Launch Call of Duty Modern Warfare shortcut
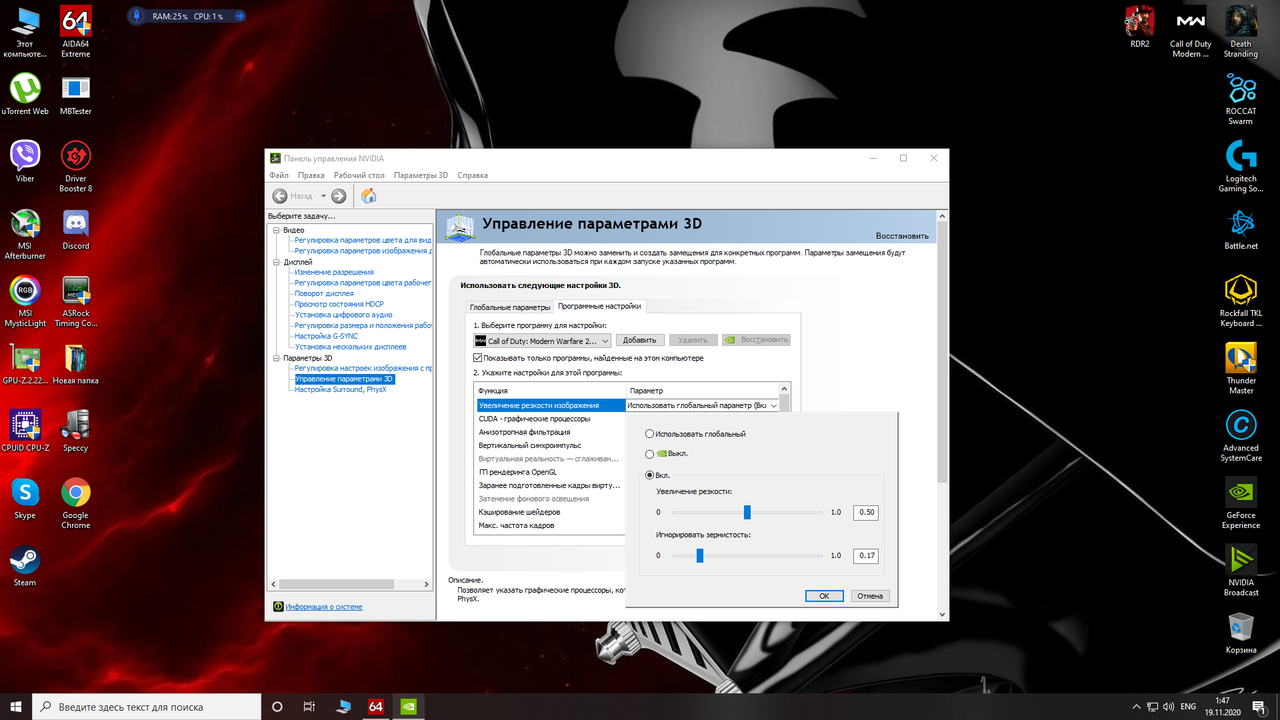 point(1191,30)
